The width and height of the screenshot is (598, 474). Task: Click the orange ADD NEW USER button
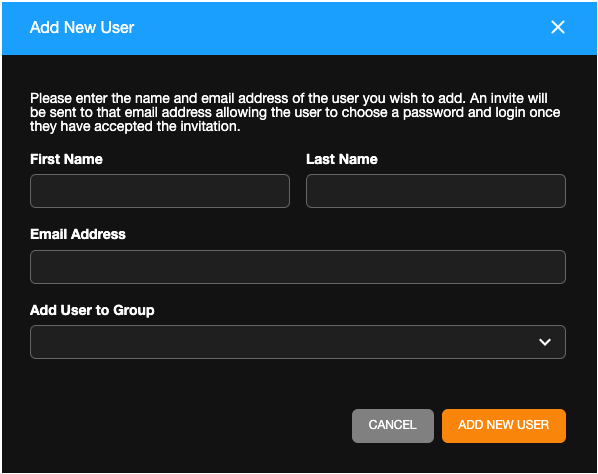click(504, 426)
